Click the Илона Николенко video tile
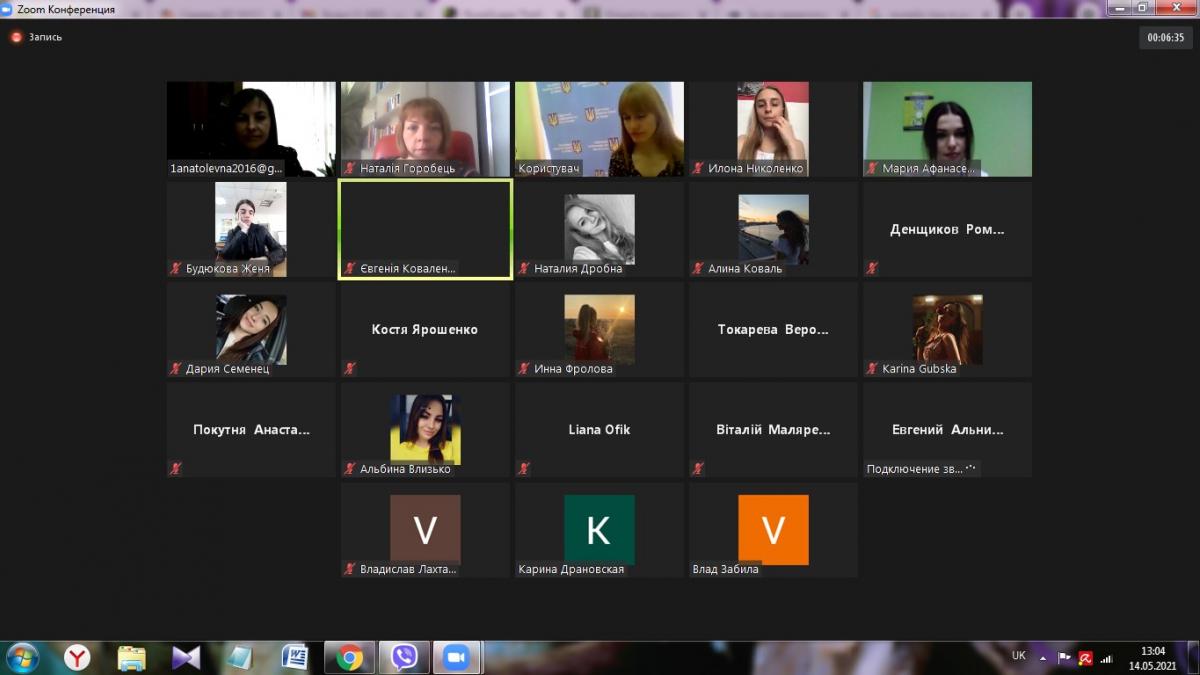Viewport: 1200px width, 675px height. pyautogui.click(x=773, y=128)
